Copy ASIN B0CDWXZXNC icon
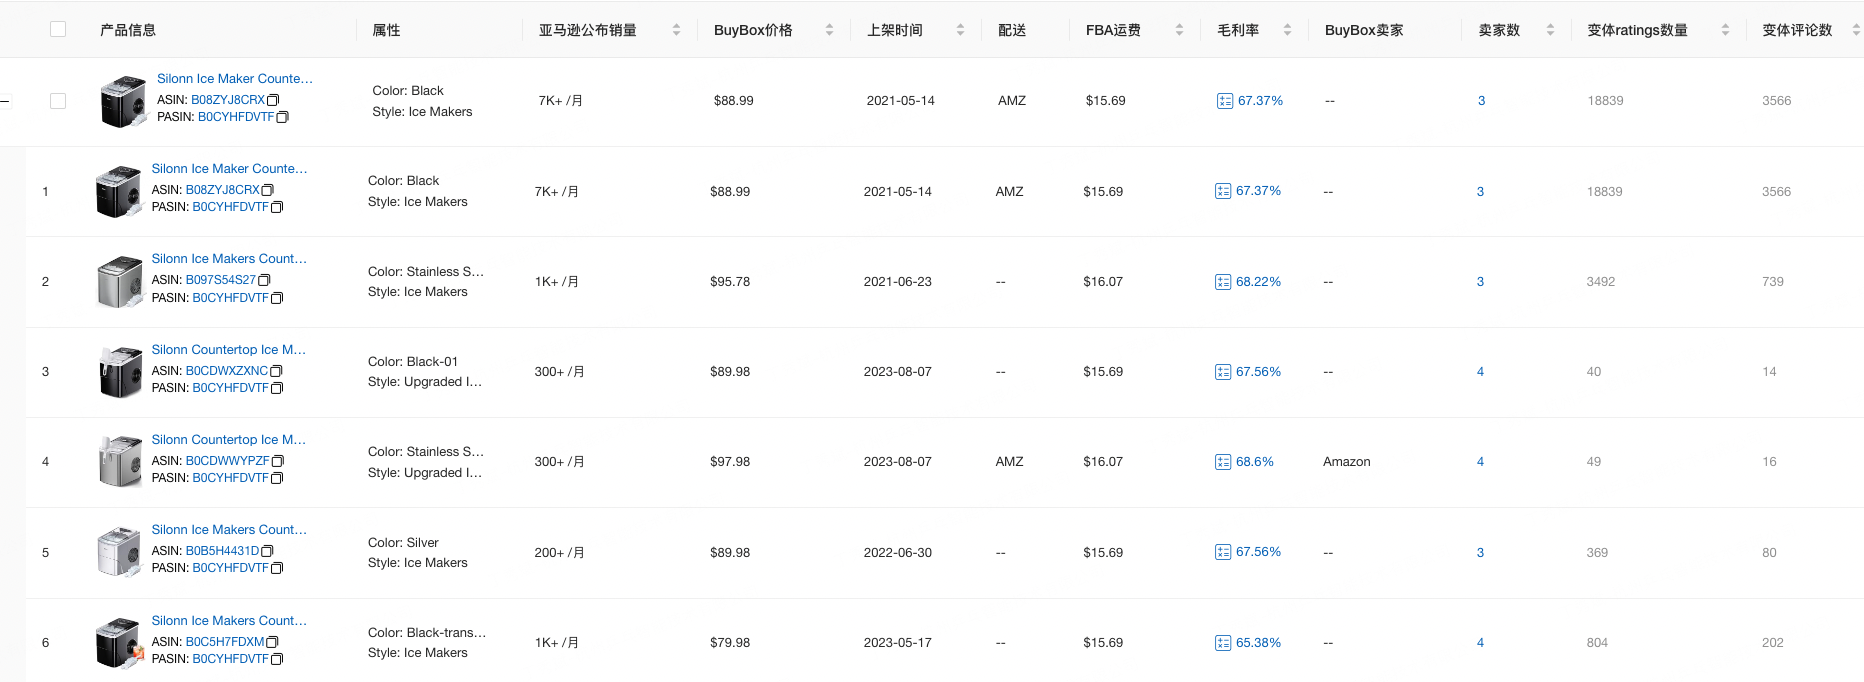1864x682 pixels. click(276, 371)
